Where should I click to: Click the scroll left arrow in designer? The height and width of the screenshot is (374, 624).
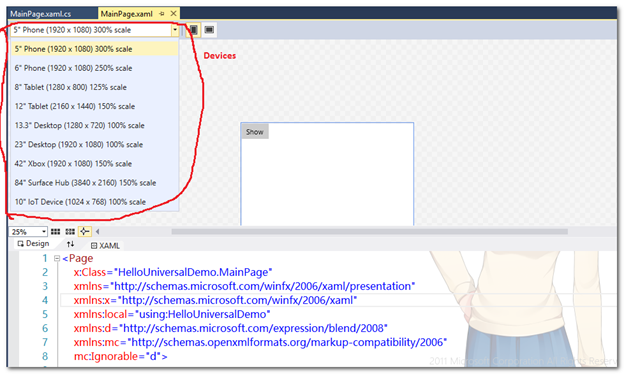98,232
